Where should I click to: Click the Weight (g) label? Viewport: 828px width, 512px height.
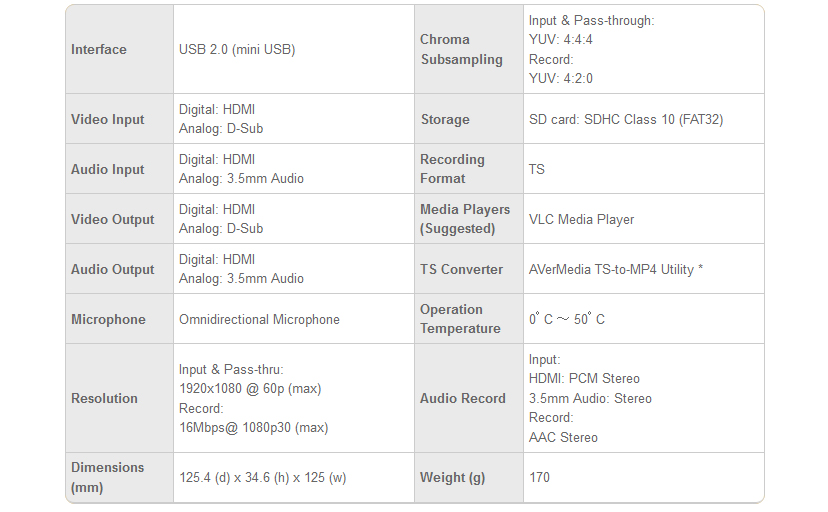pyautogui.click(x=452, y=477)
